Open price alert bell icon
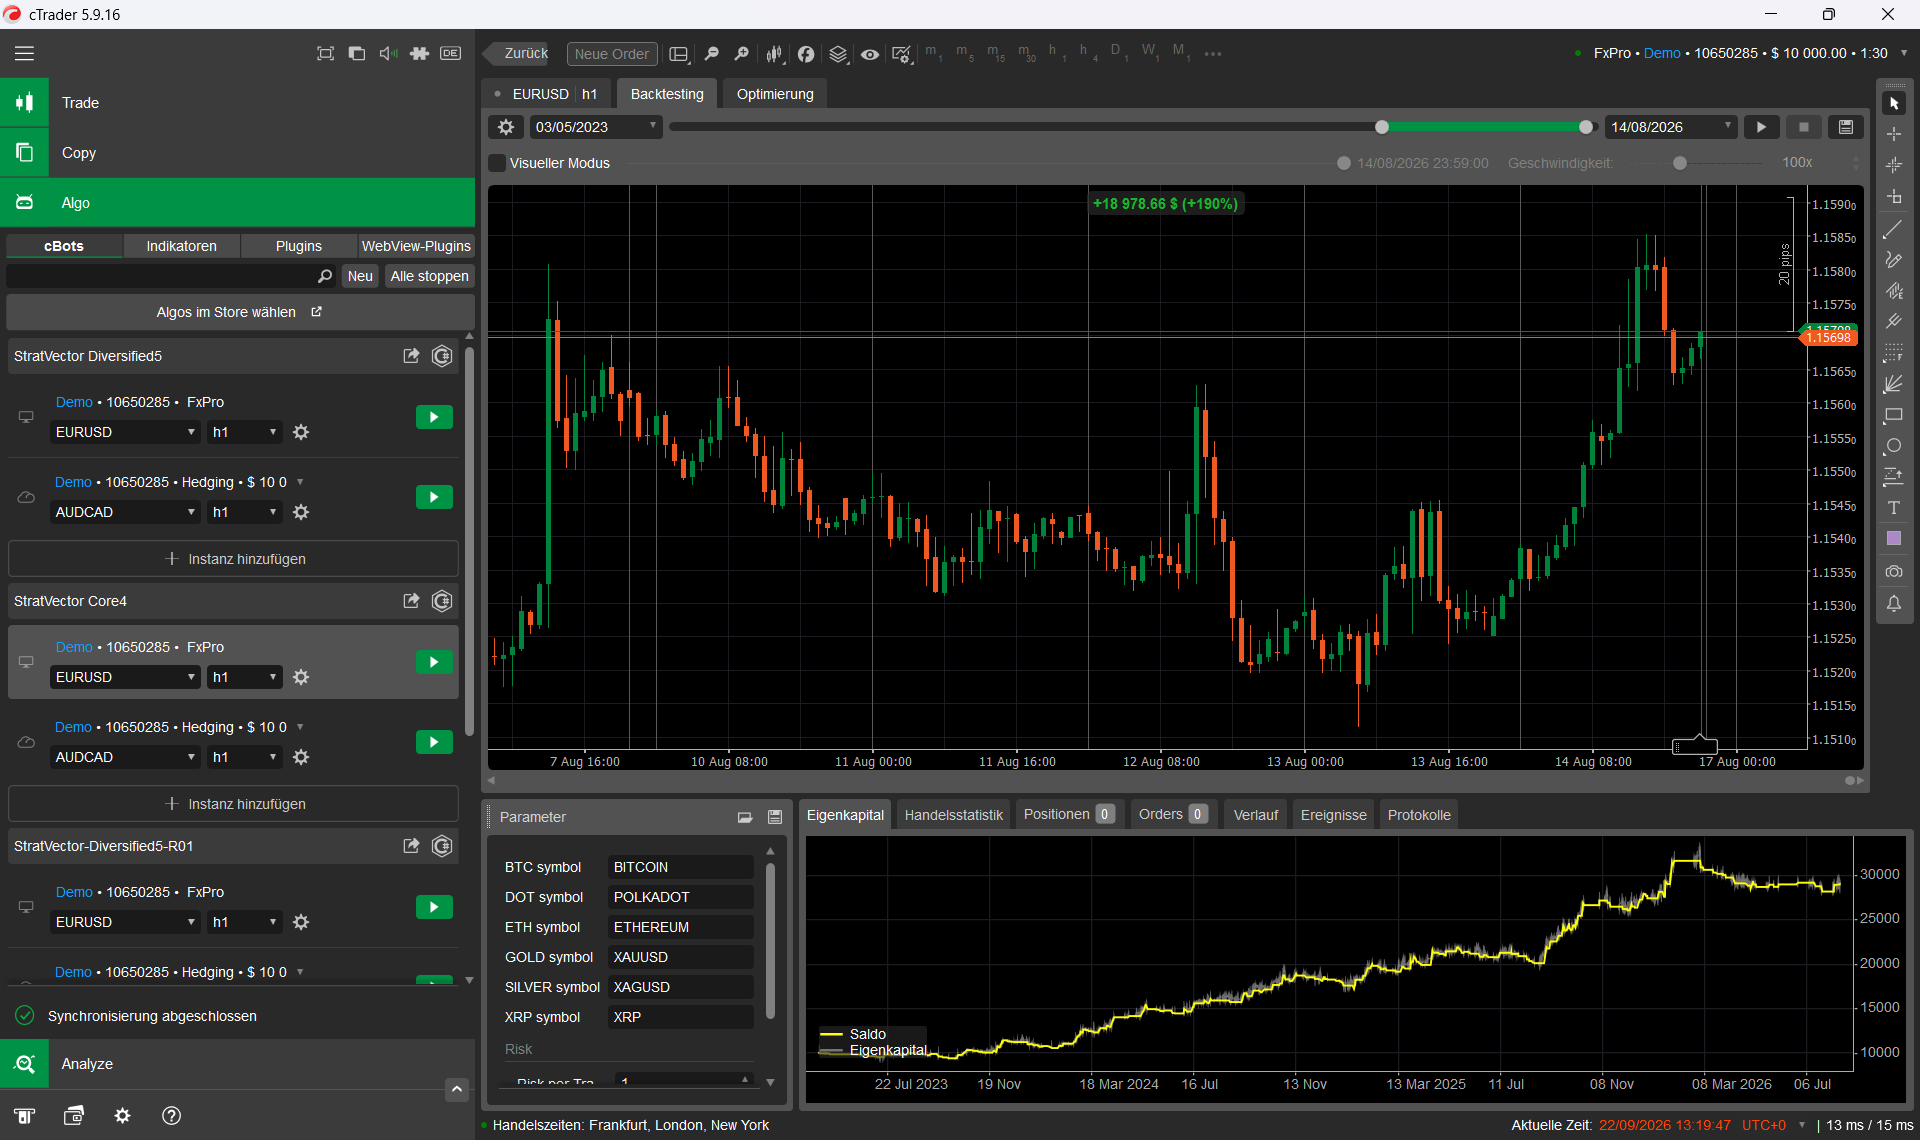This screenshot has height=1140, width=1920. click(1894, 603)
